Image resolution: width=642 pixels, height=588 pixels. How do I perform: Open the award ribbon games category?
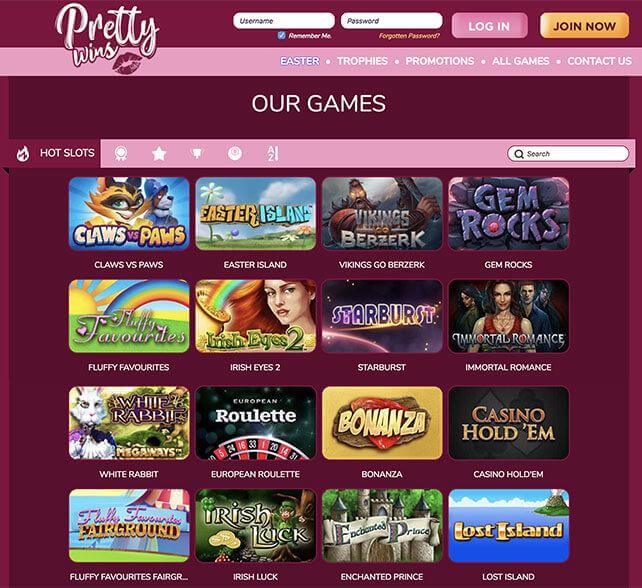[121, 154]
